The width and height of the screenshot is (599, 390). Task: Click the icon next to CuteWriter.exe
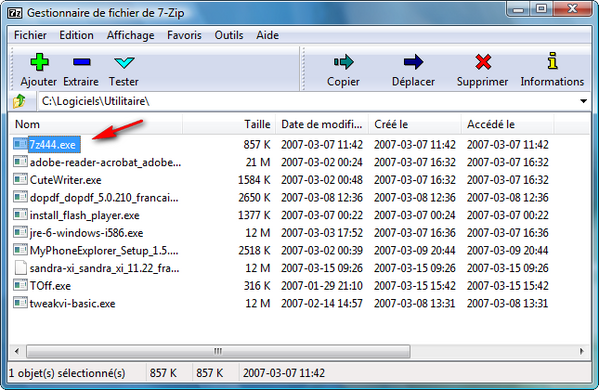(20, 179)
